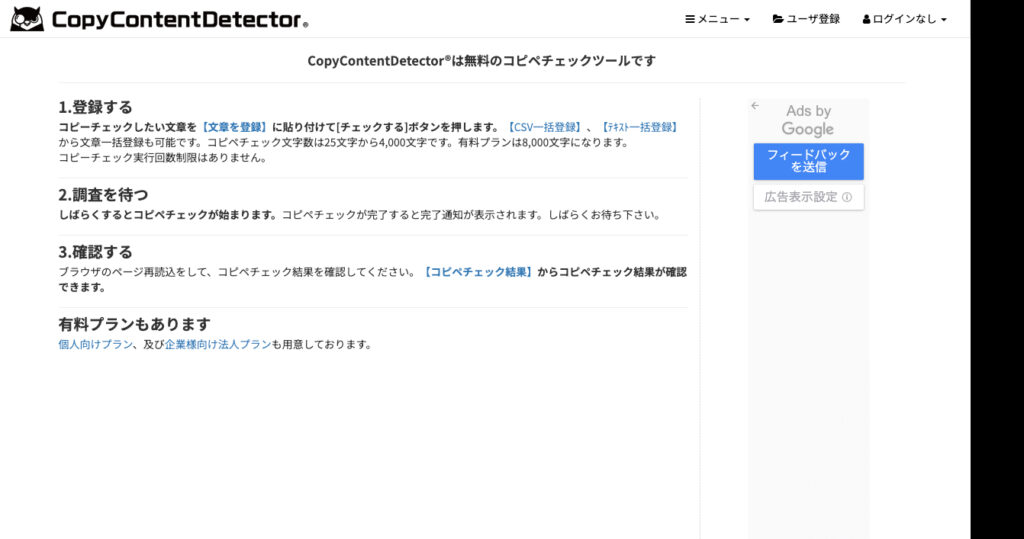The image size is (1024, 539).
Task: Click the 有料プランもあります heading
Action: (x=135, y=324)
